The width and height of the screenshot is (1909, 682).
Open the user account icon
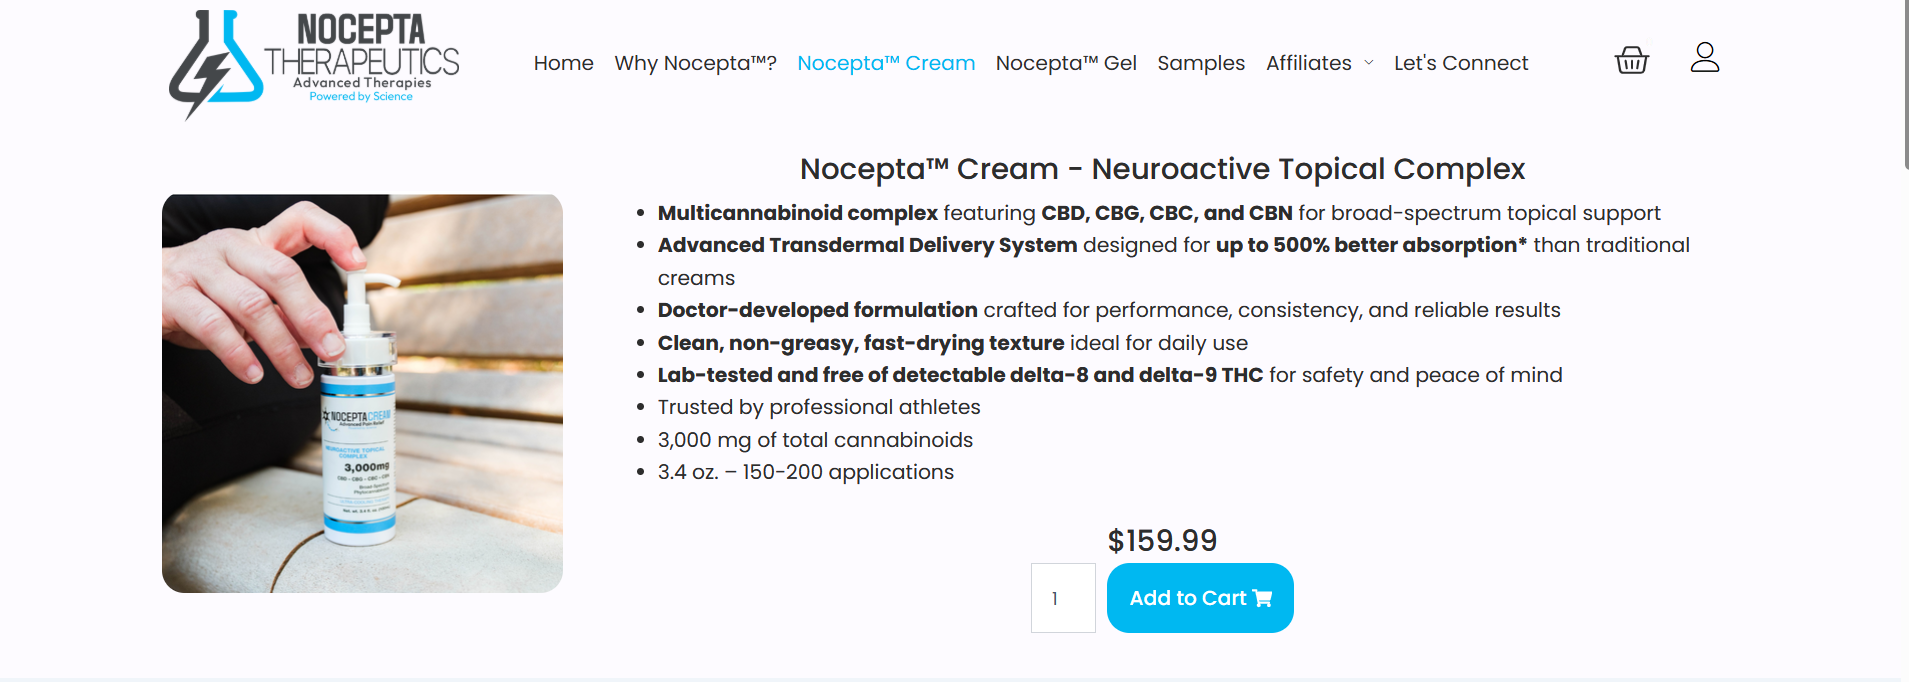[1704, 58]
